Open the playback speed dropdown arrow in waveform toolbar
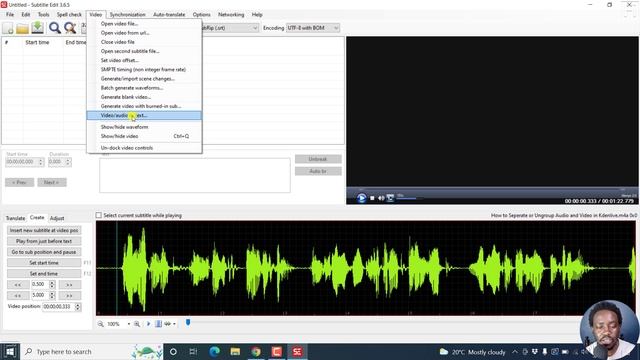This screenshot has width=640, height=360. (174, 324)
